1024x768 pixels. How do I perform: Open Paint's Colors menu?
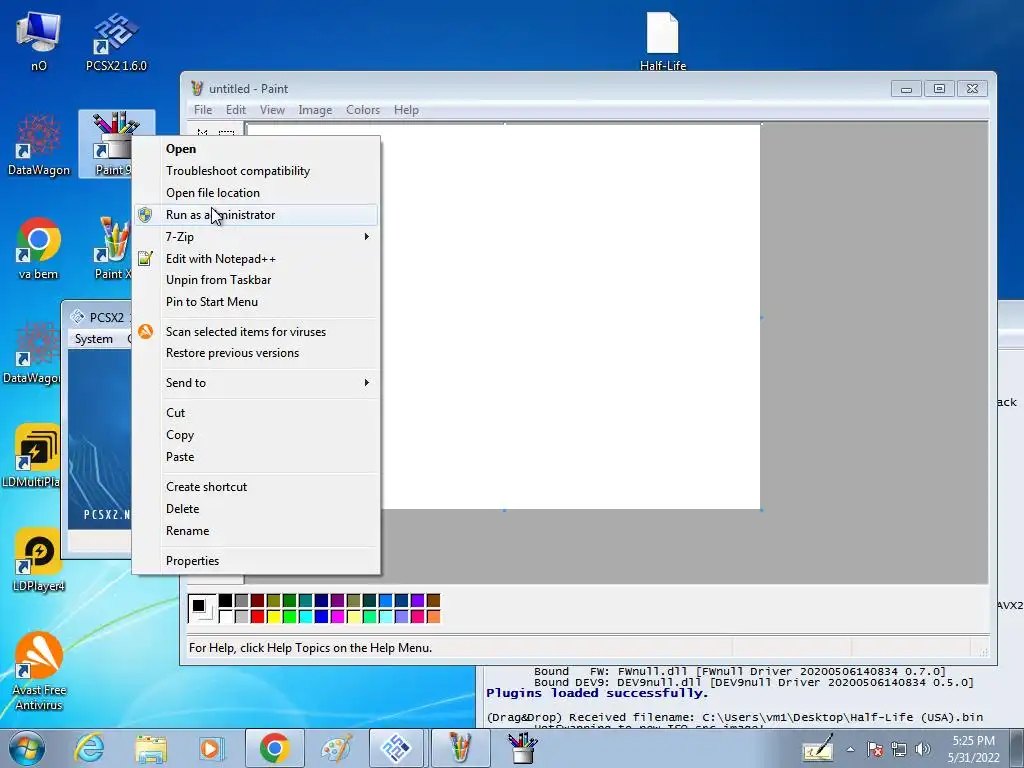point(363,110)
